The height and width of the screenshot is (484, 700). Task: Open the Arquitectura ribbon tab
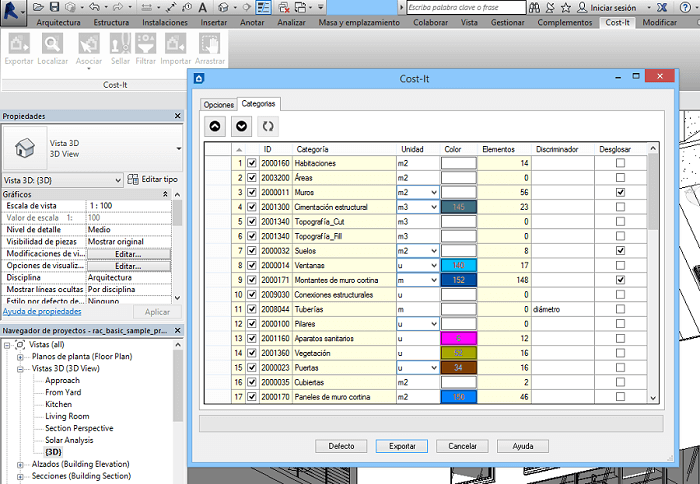point(58,22)
